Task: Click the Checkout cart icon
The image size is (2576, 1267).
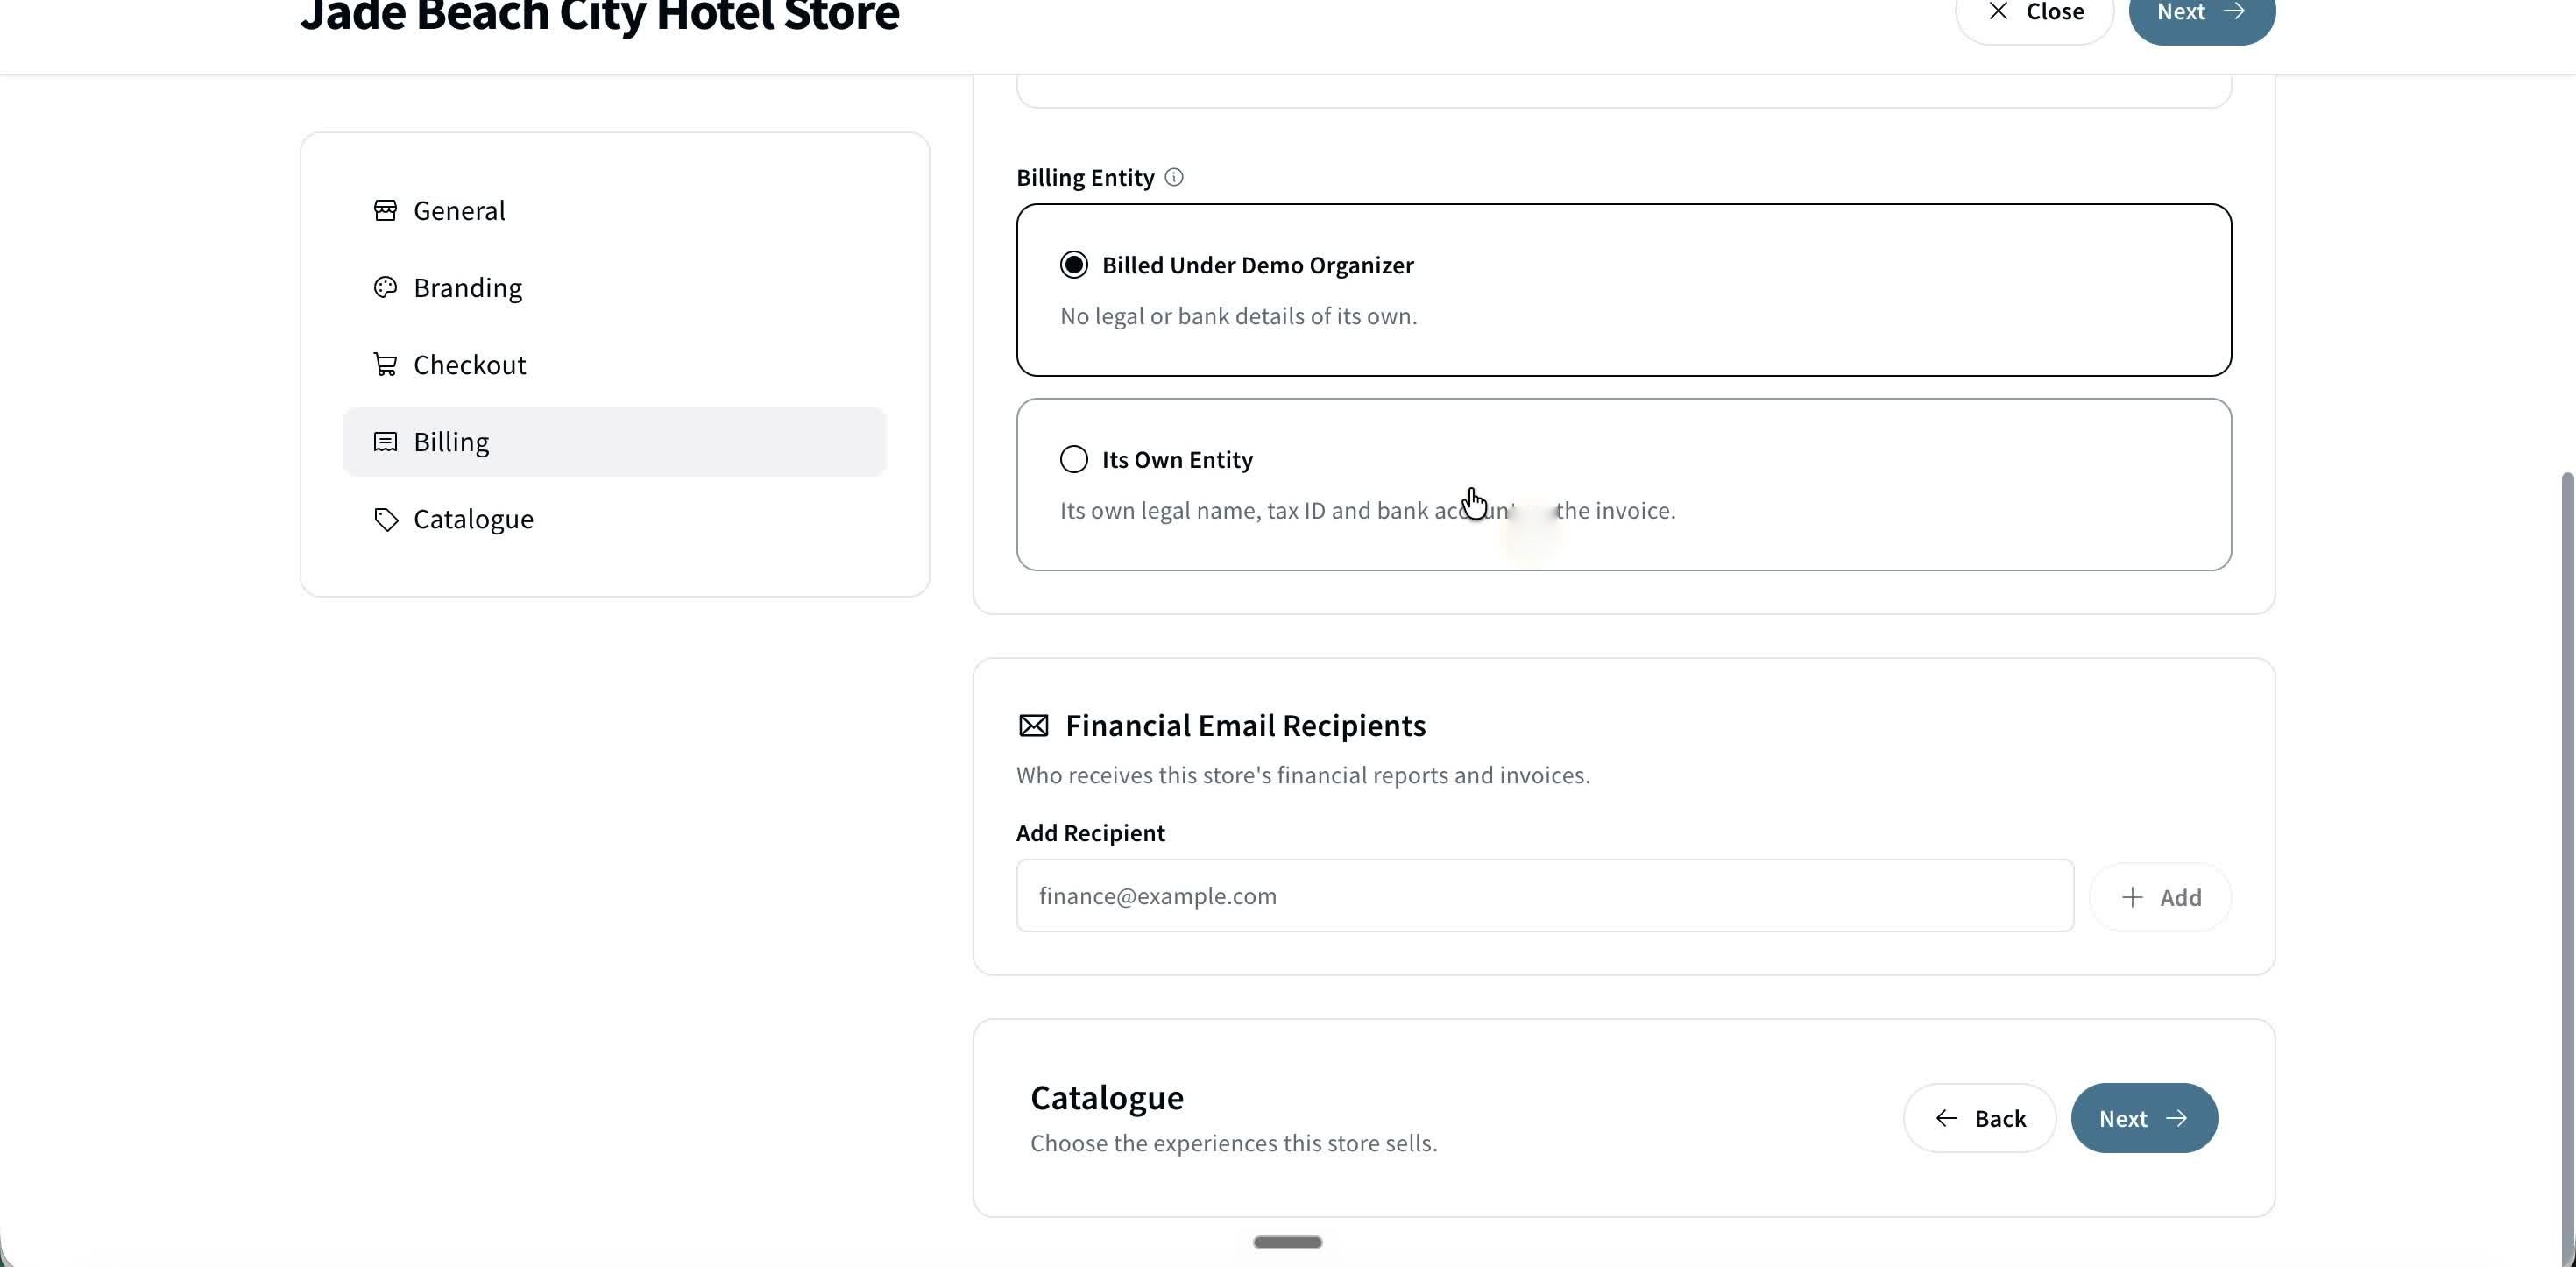Action: pos(385,365)
